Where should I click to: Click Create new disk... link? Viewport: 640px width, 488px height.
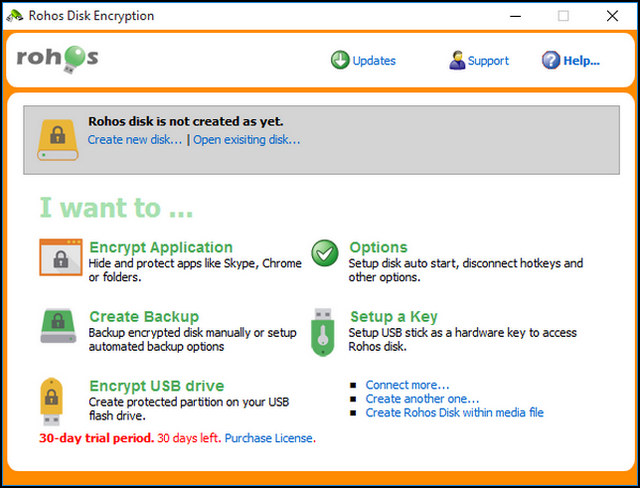(135, 140)
